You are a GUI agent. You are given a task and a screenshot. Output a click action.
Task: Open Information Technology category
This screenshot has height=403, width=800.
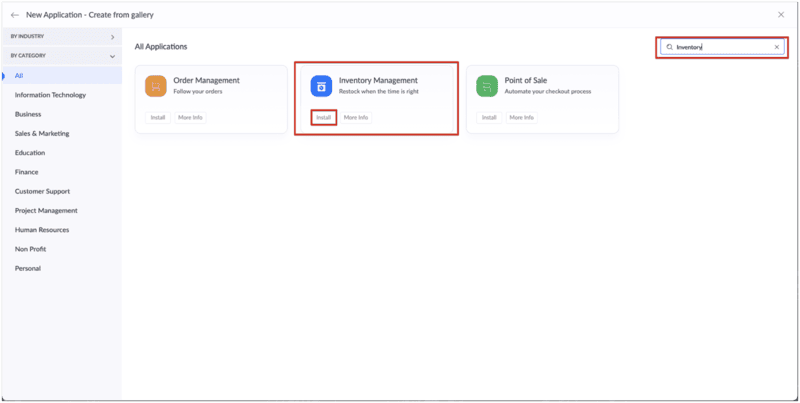(x=50, y=95)
